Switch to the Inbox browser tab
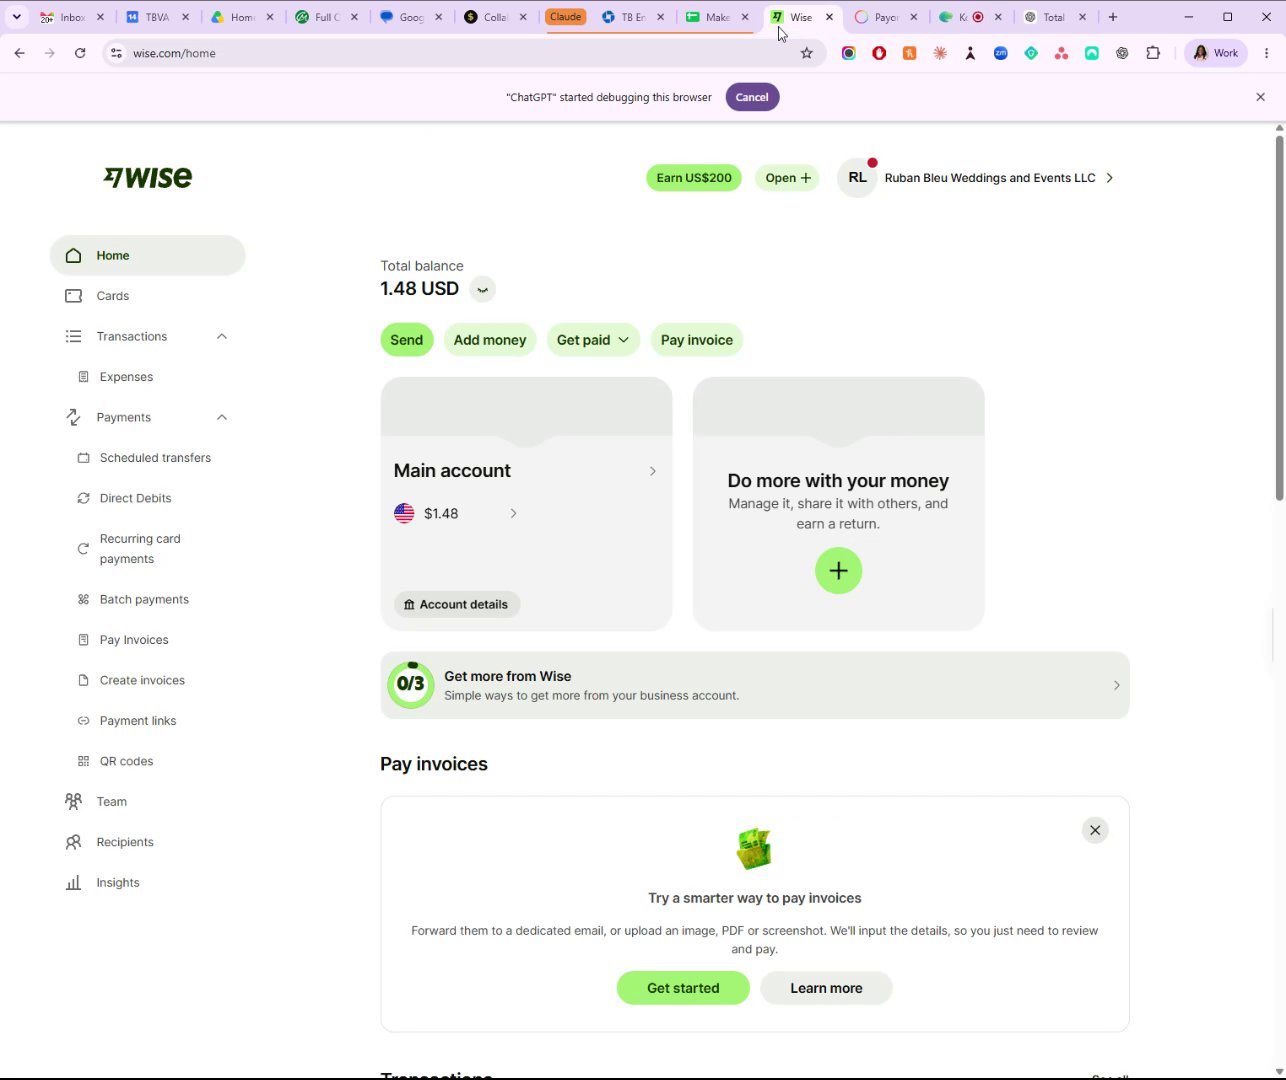Screen dimensions: 1286x1080 (72, 17)
